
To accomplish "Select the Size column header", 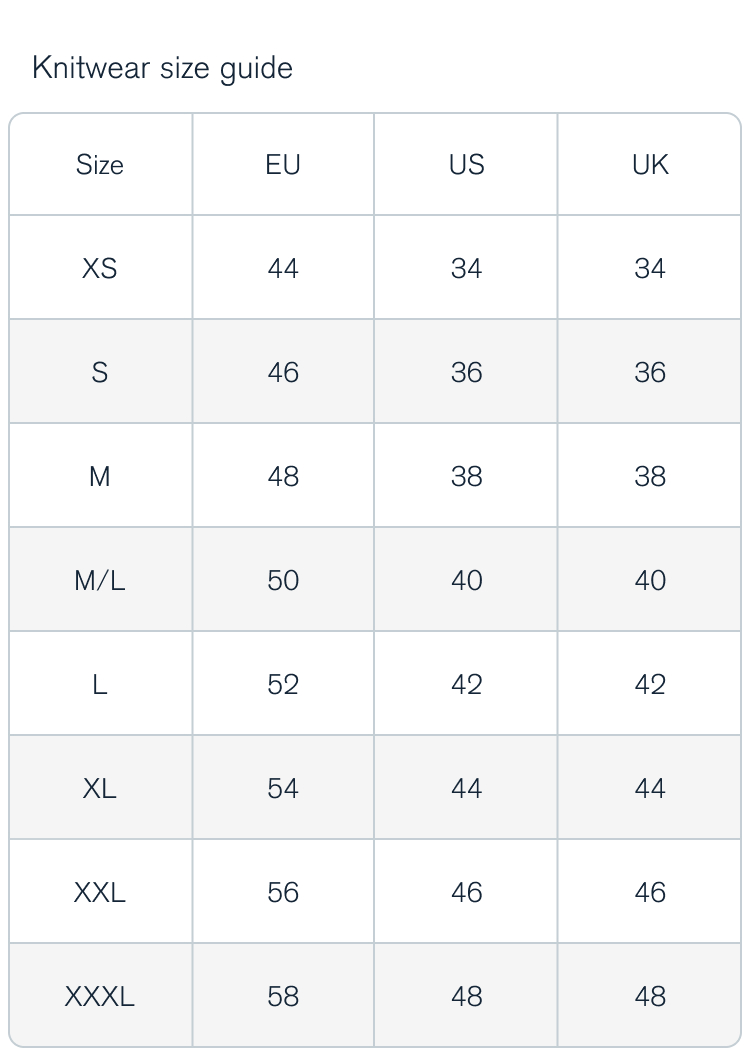I will [100, 165].
